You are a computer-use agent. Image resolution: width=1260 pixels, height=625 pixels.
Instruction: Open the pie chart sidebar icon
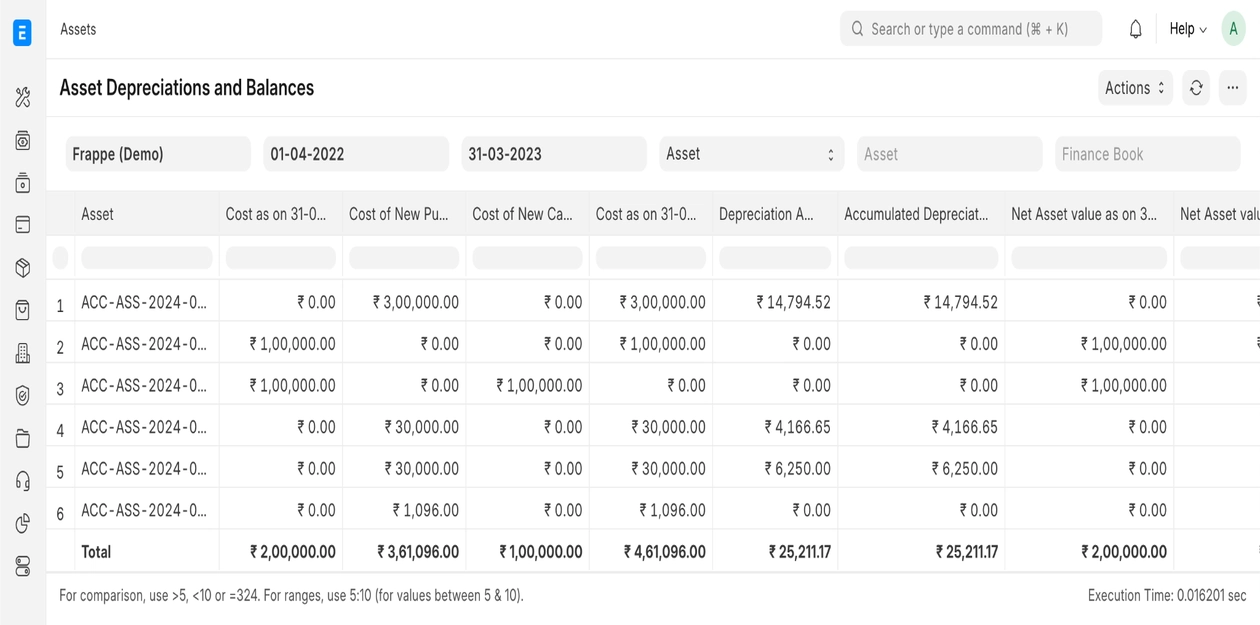23,524
